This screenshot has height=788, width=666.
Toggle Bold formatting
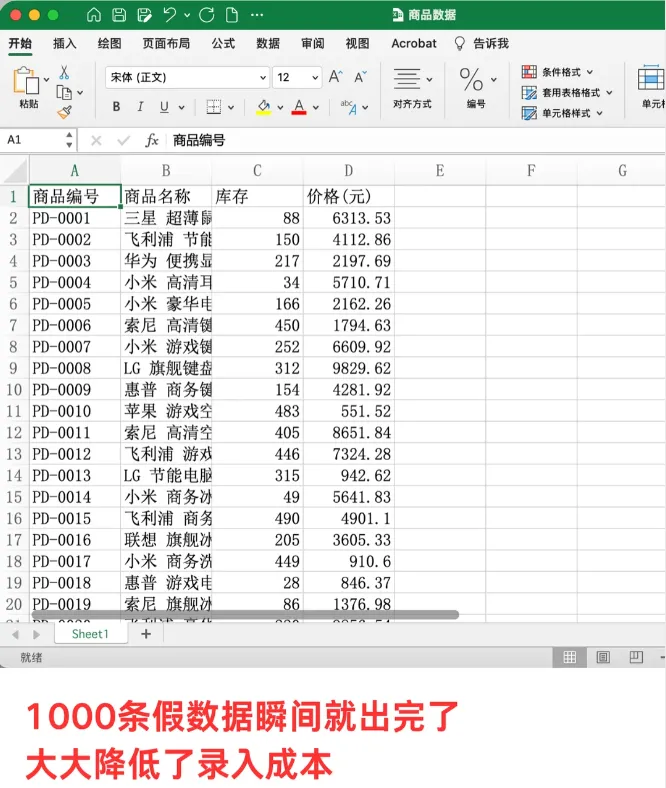pyautogui.click(x=116, y=107)
